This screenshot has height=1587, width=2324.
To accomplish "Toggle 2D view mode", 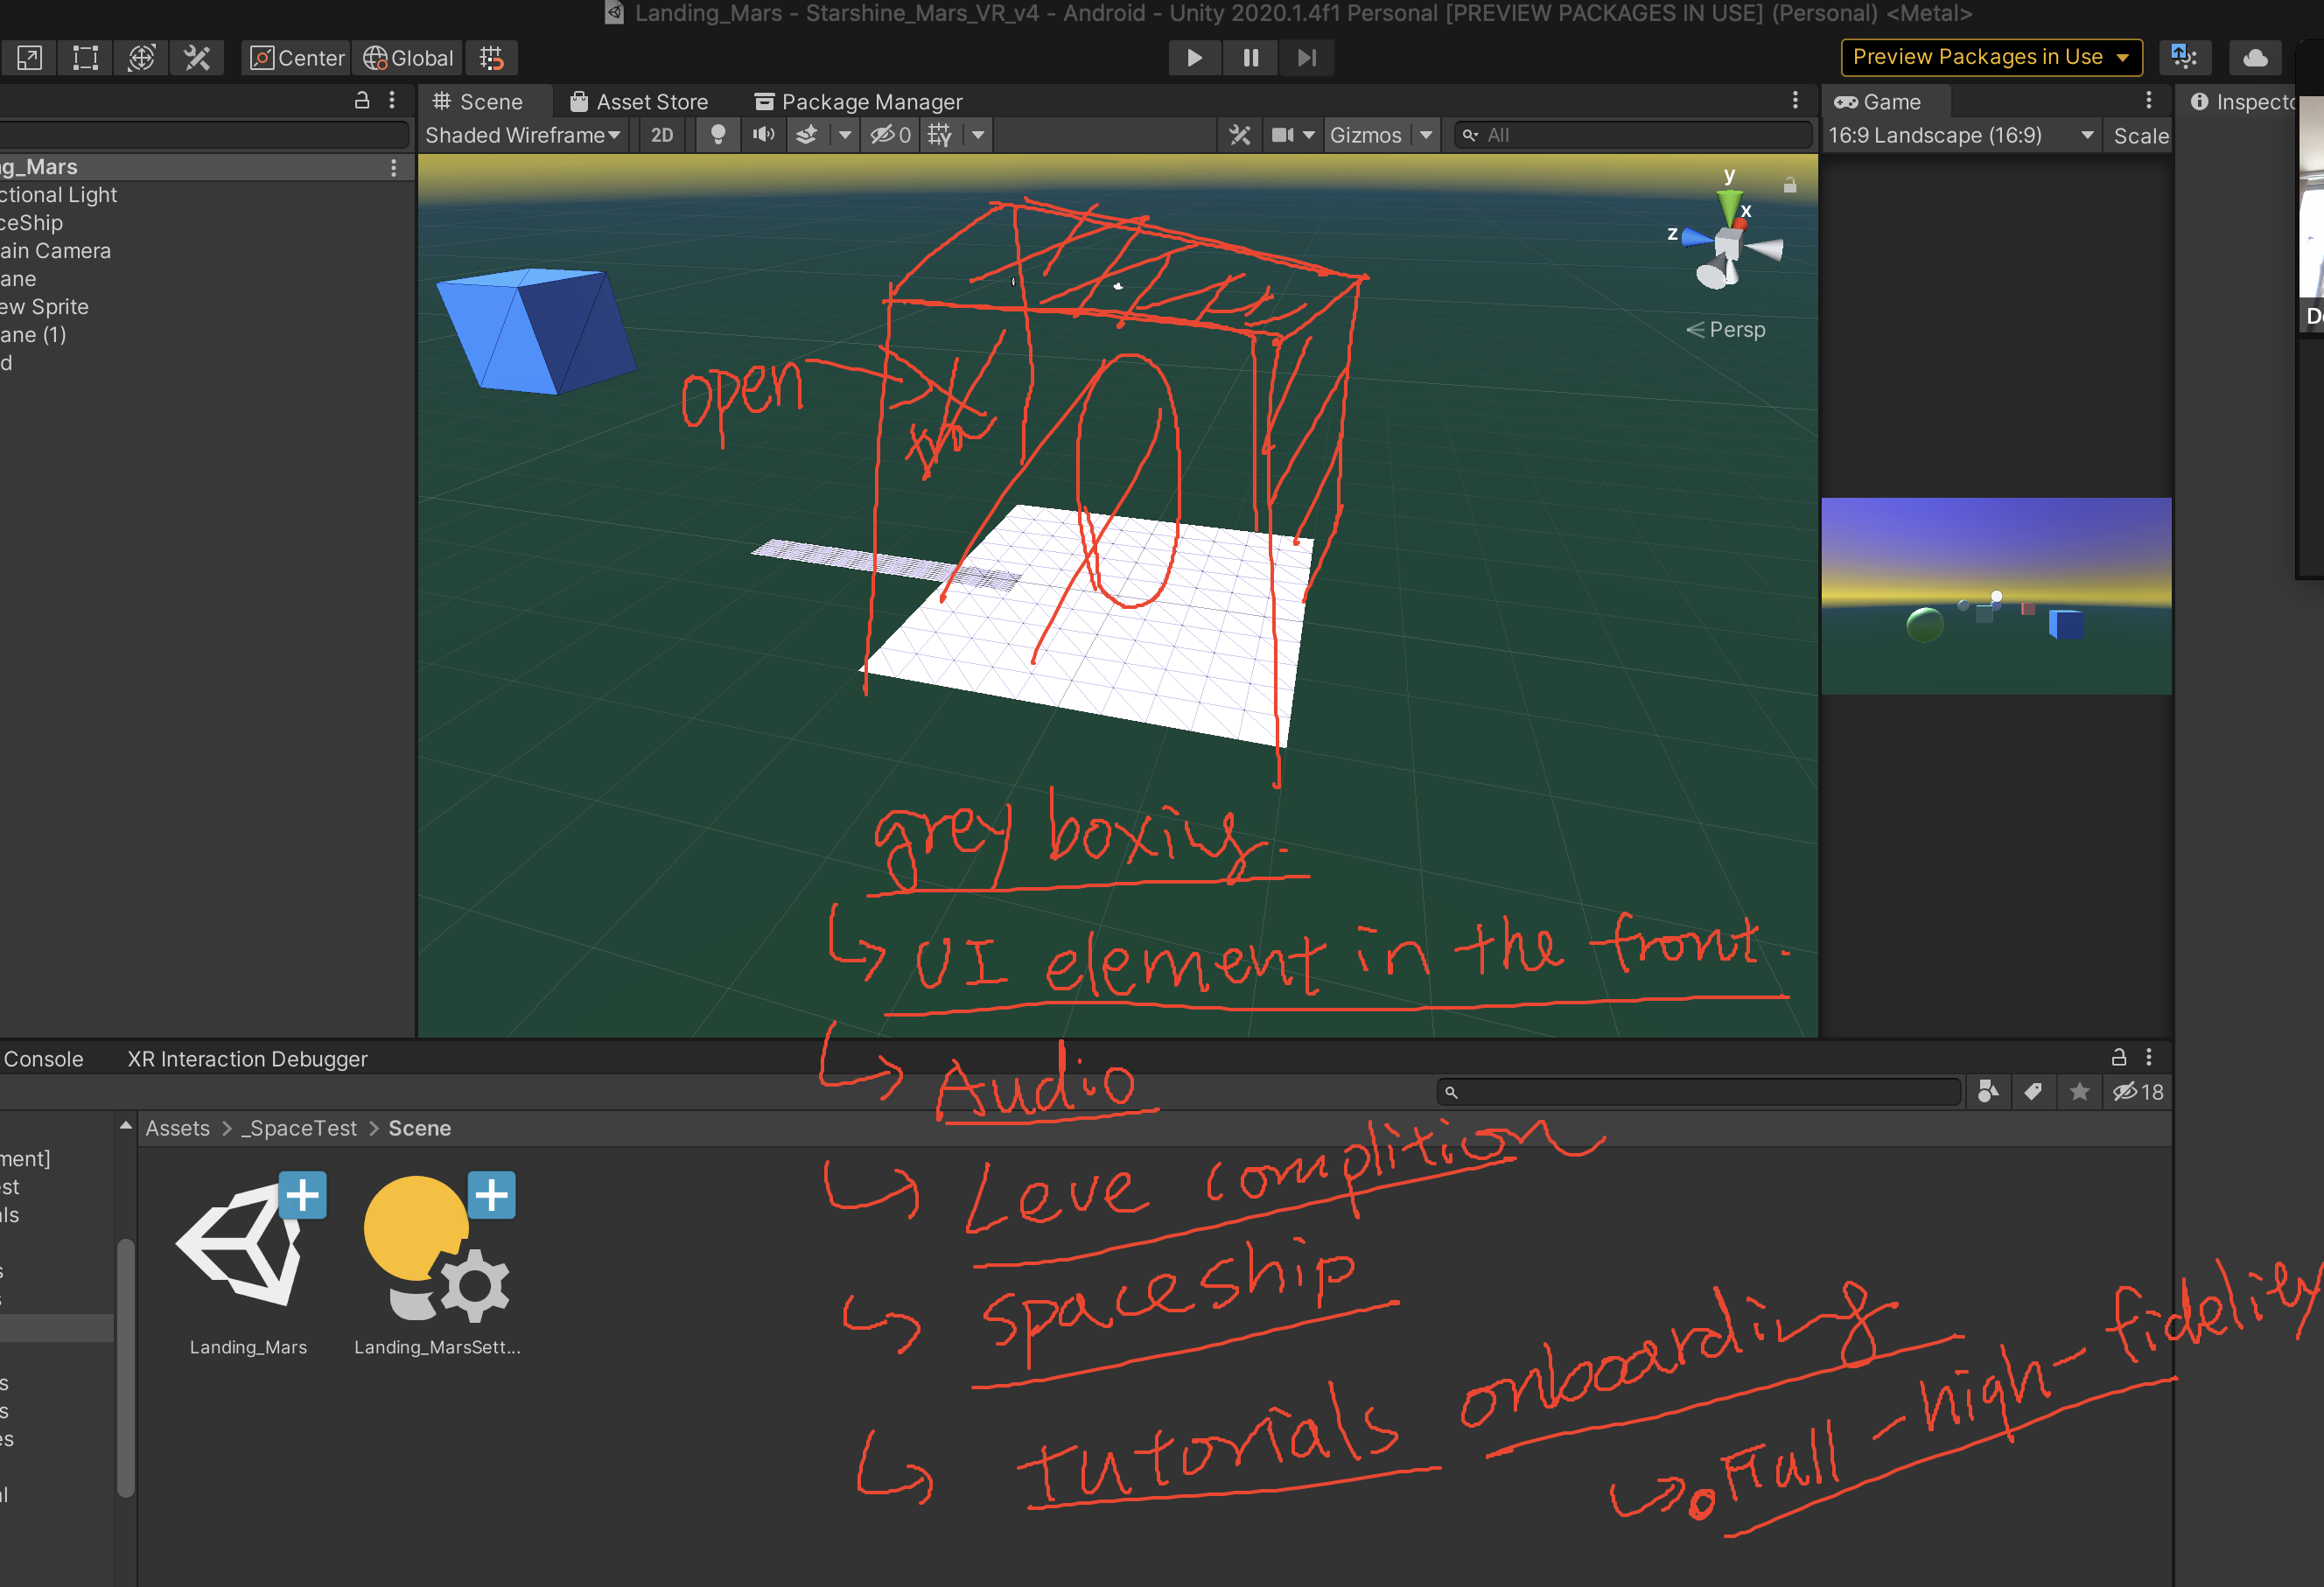I will click(x=662, y=135).
